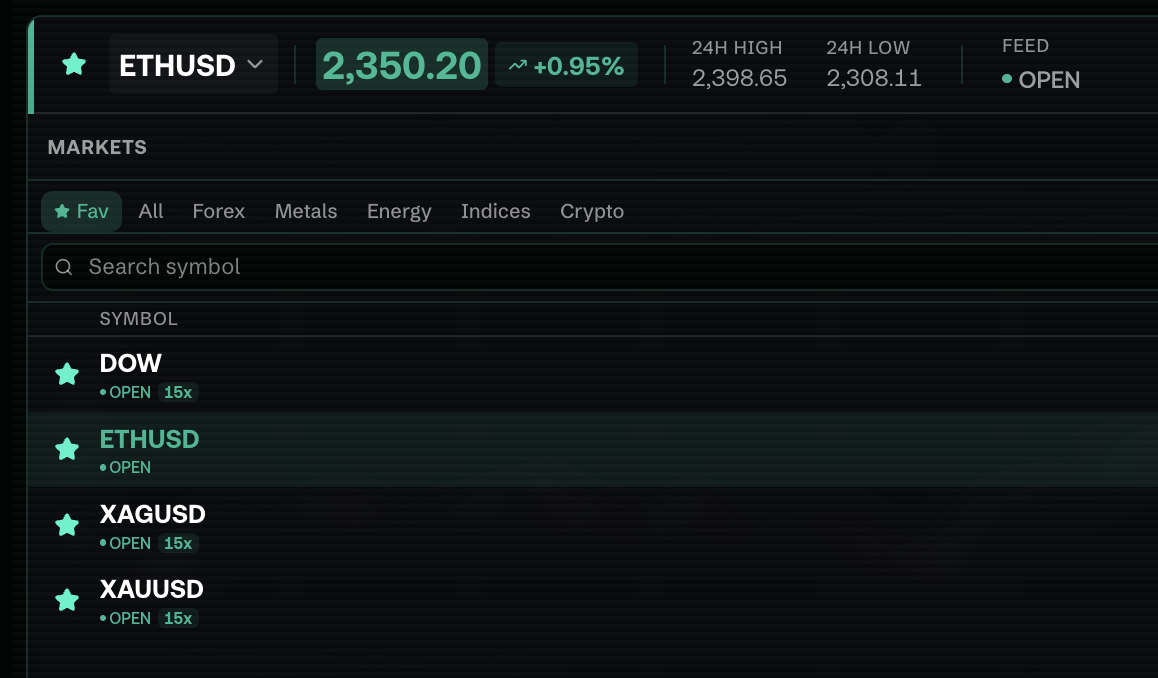Select the Fav tab

coord(81,211)
